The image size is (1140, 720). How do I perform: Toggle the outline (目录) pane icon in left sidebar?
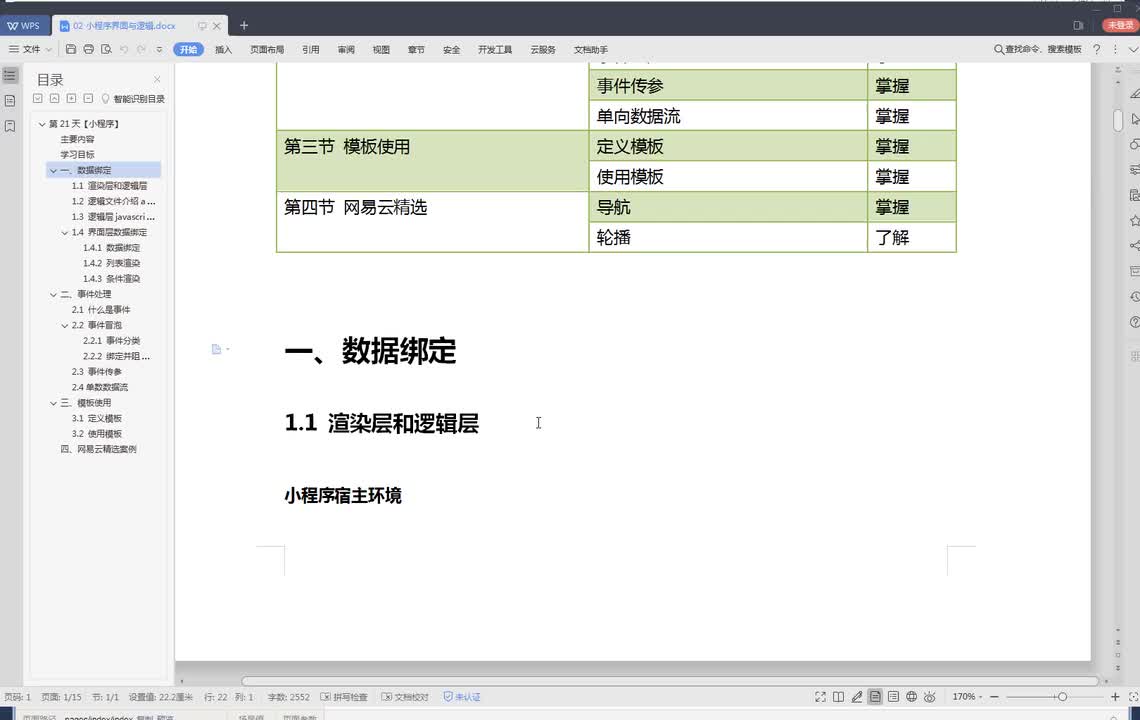pos(10,75)
